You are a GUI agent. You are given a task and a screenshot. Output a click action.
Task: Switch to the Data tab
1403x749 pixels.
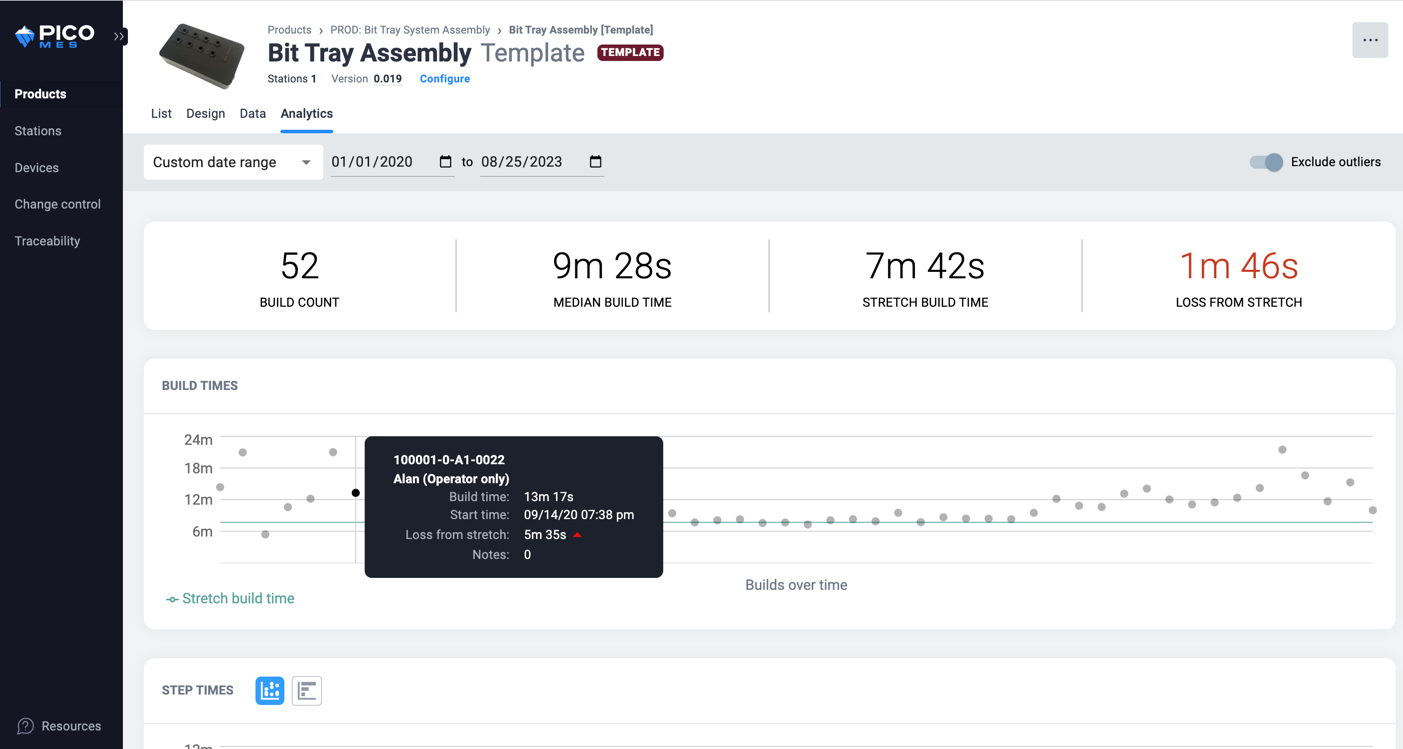pyautogui.click(x=253, y=114)
